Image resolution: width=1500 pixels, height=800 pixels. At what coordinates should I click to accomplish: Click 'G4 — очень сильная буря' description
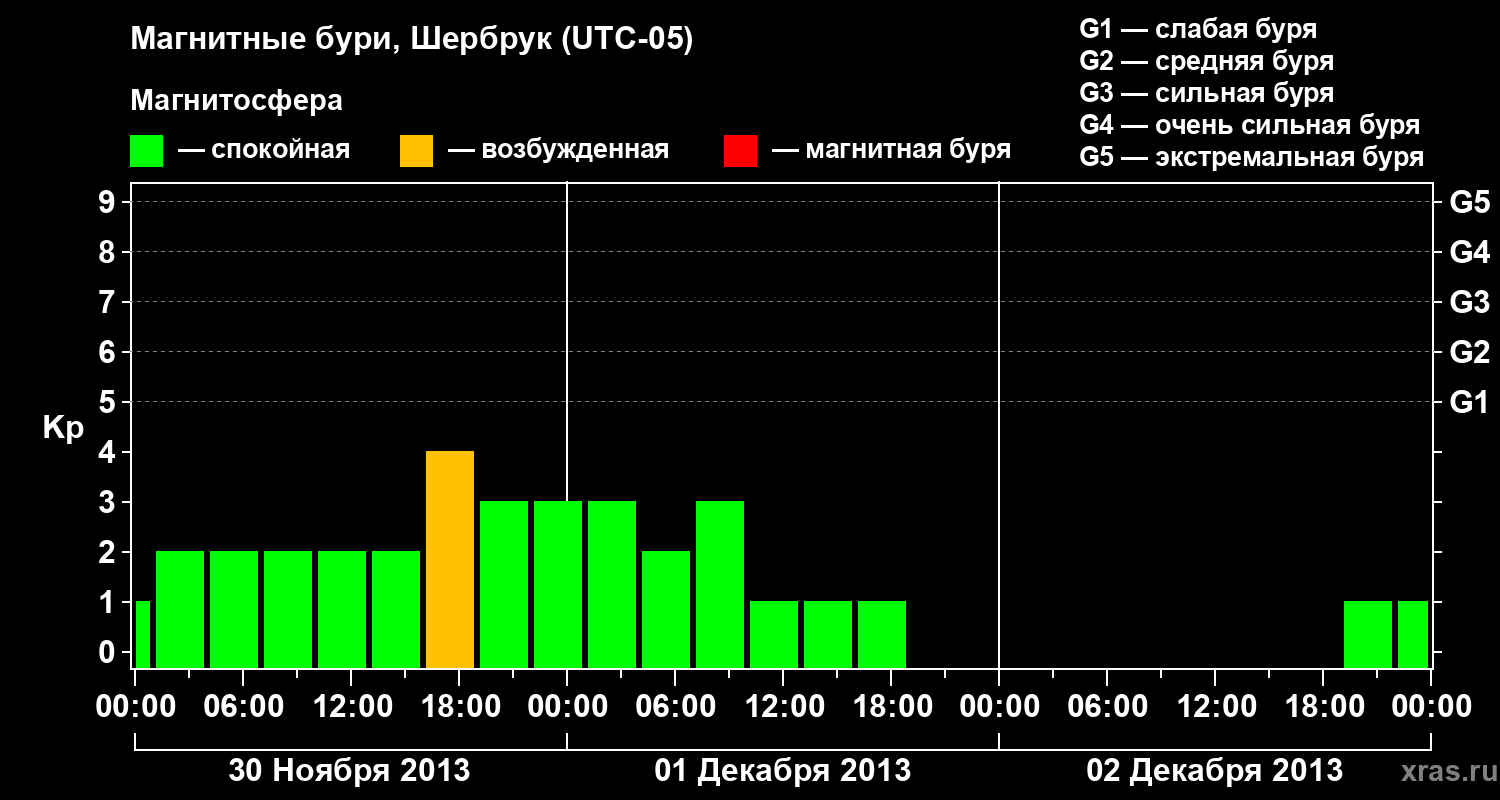coord(1250,125)
